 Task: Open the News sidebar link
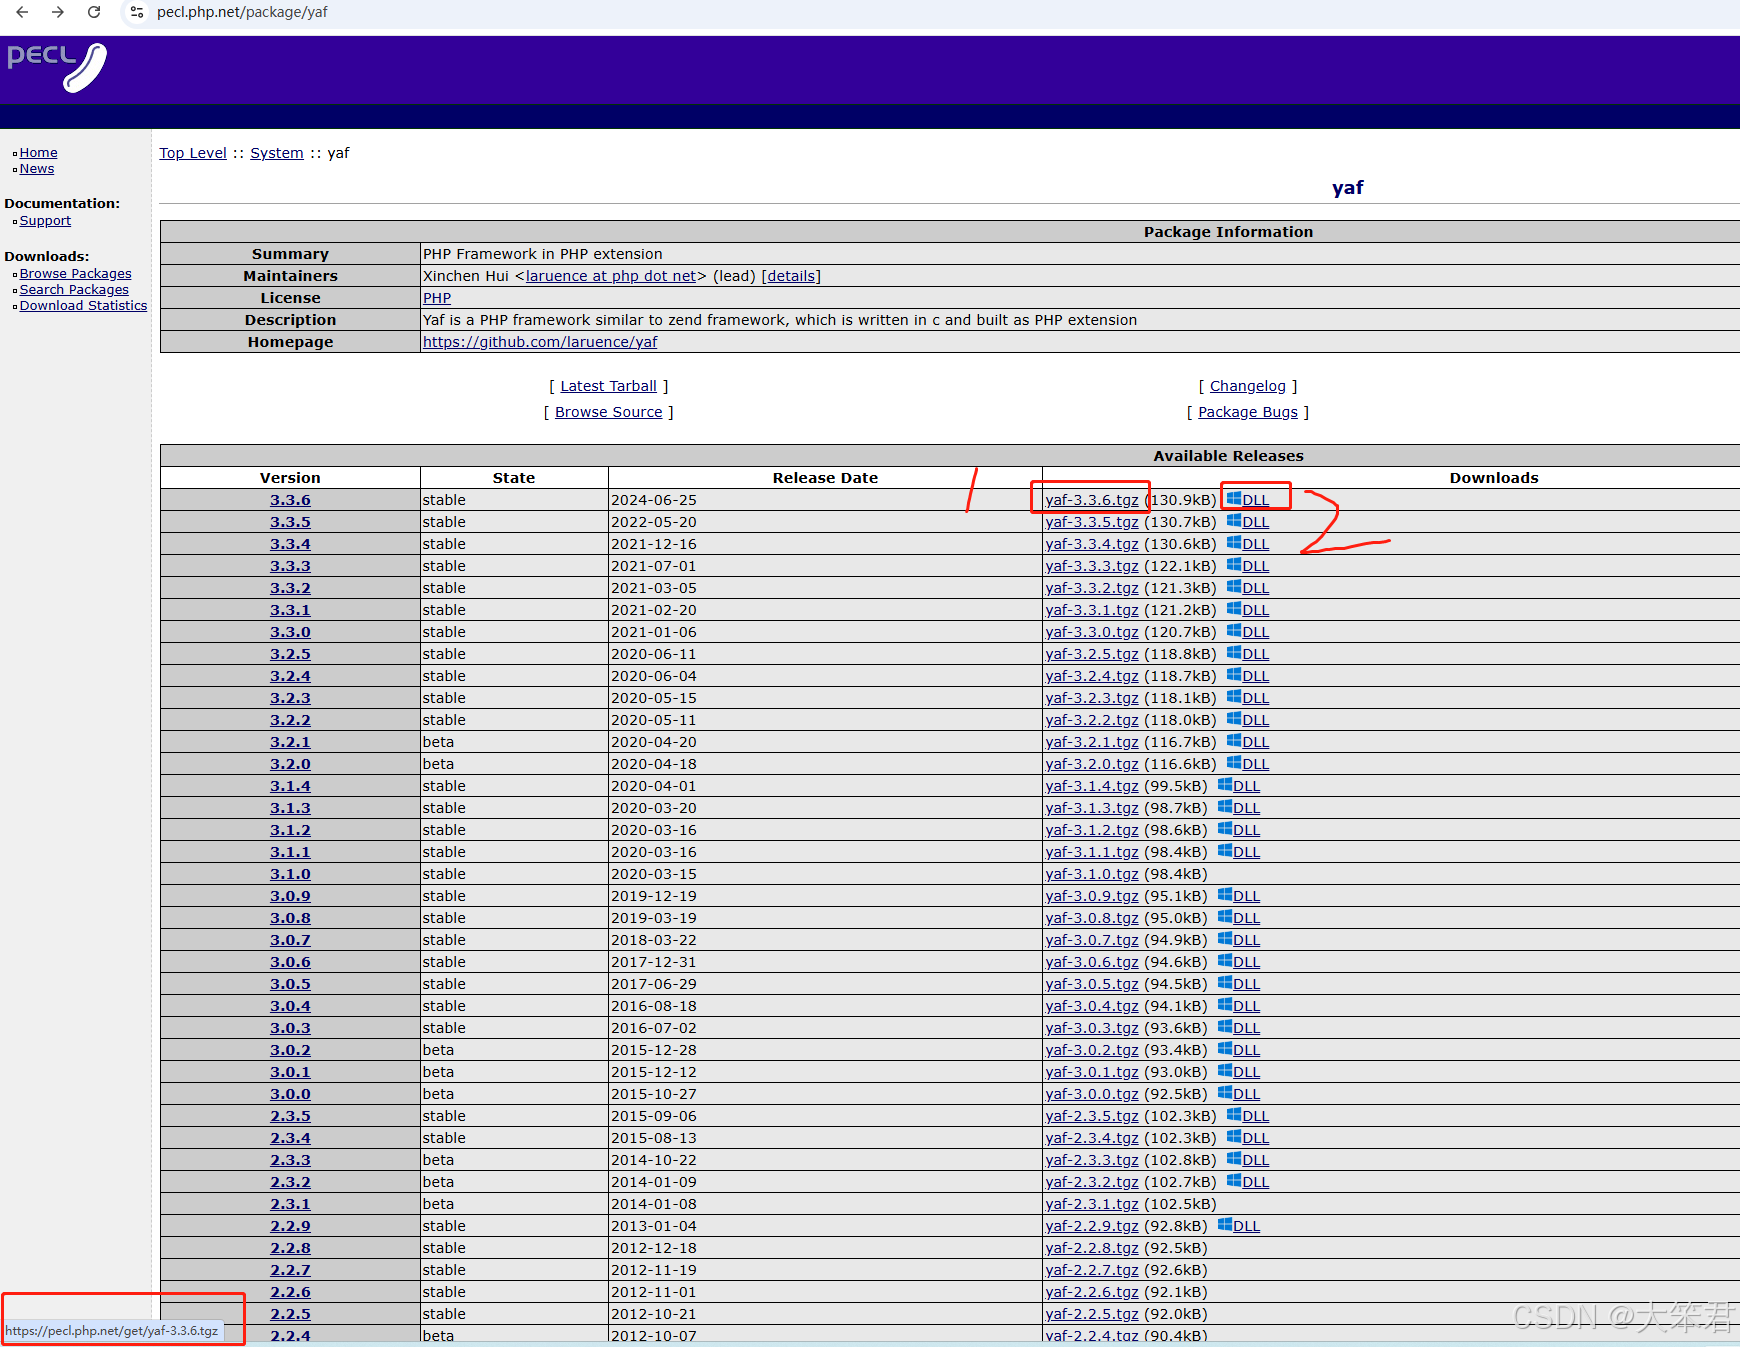click(x=37, y=169)
